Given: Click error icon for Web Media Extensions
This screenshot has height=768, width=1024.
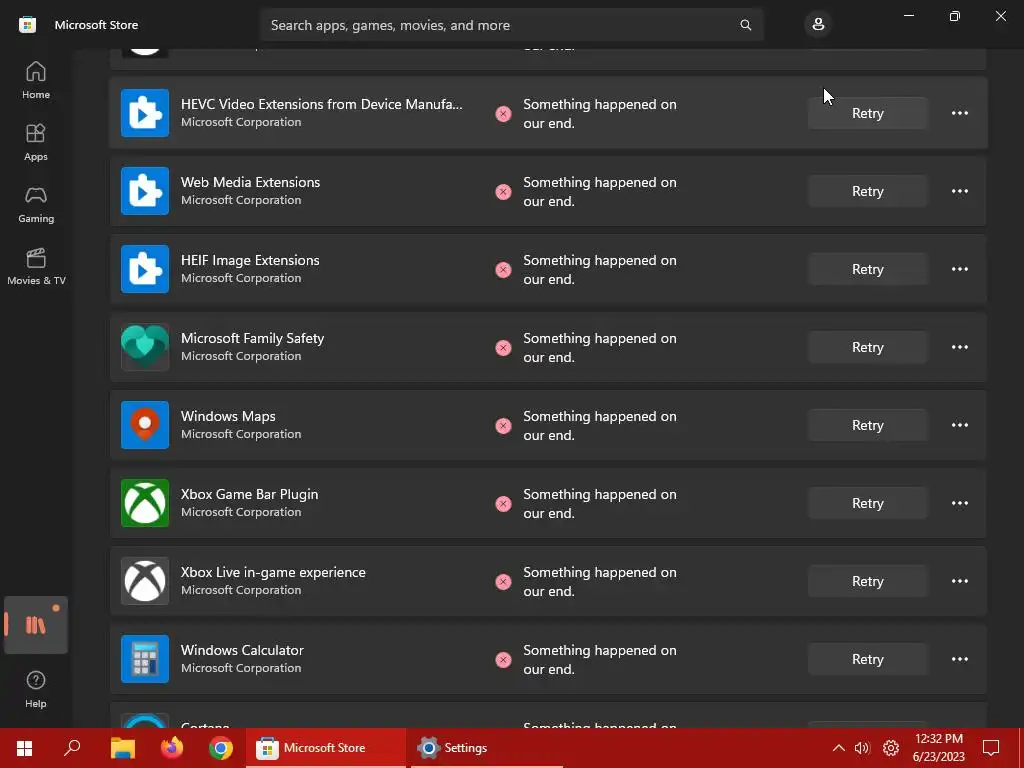Looking at the screenshot, I should point(503,192).
